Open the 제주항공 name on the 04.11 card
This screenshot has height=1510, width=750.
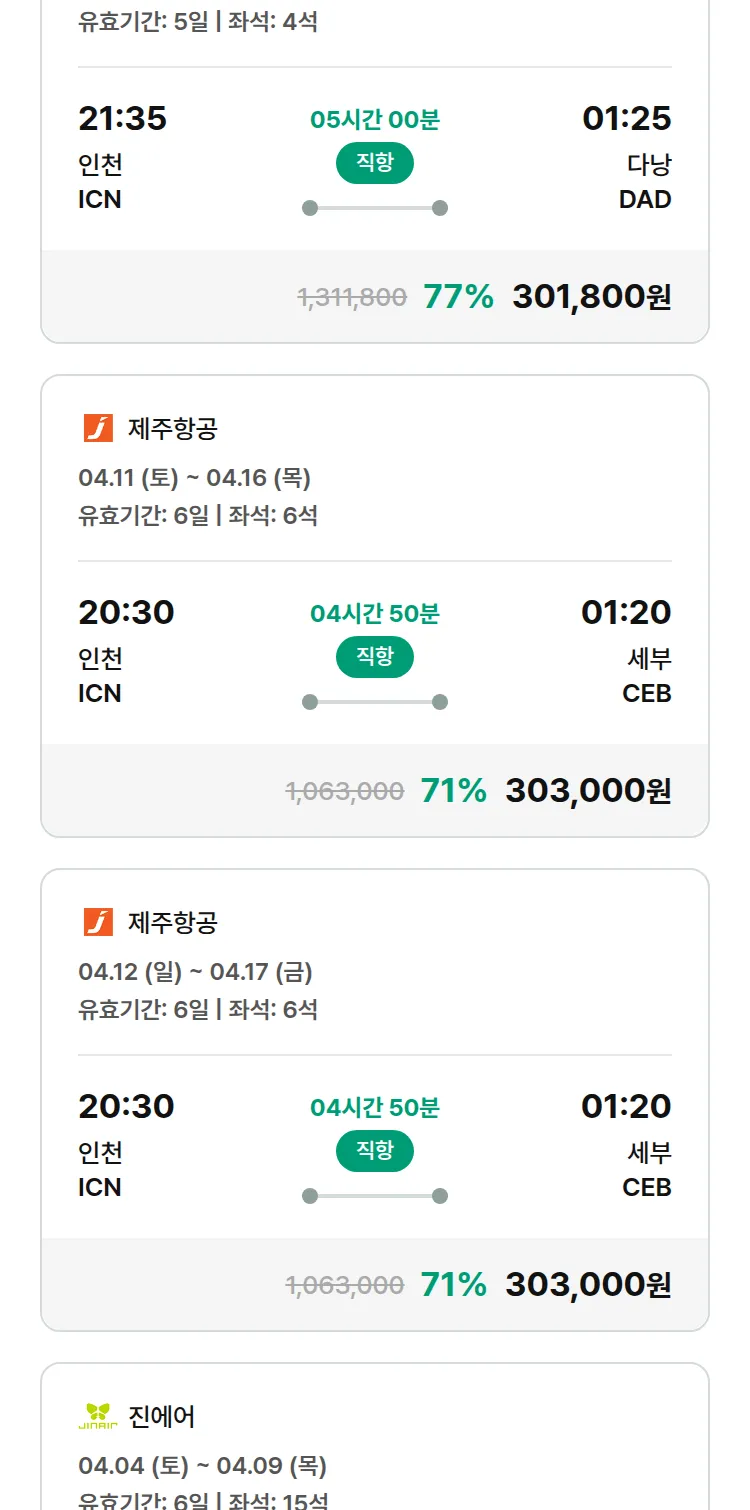[x=172, y=429]
